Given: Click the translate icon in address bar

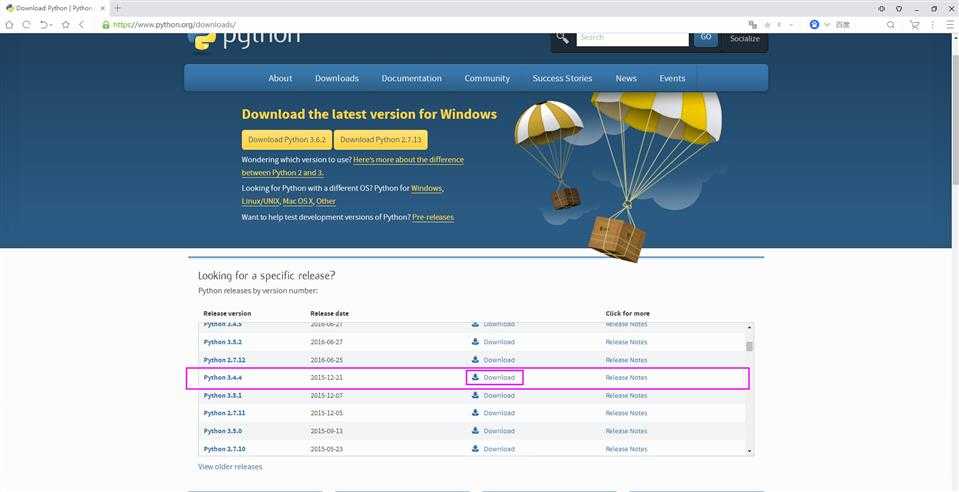Looking at the screenshot, I should [x=752, y=24].
